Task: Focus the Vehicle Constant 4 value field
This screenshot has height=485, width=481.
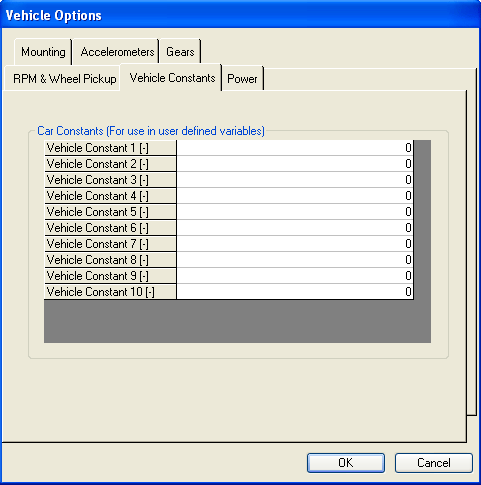Action: [295, 196]
